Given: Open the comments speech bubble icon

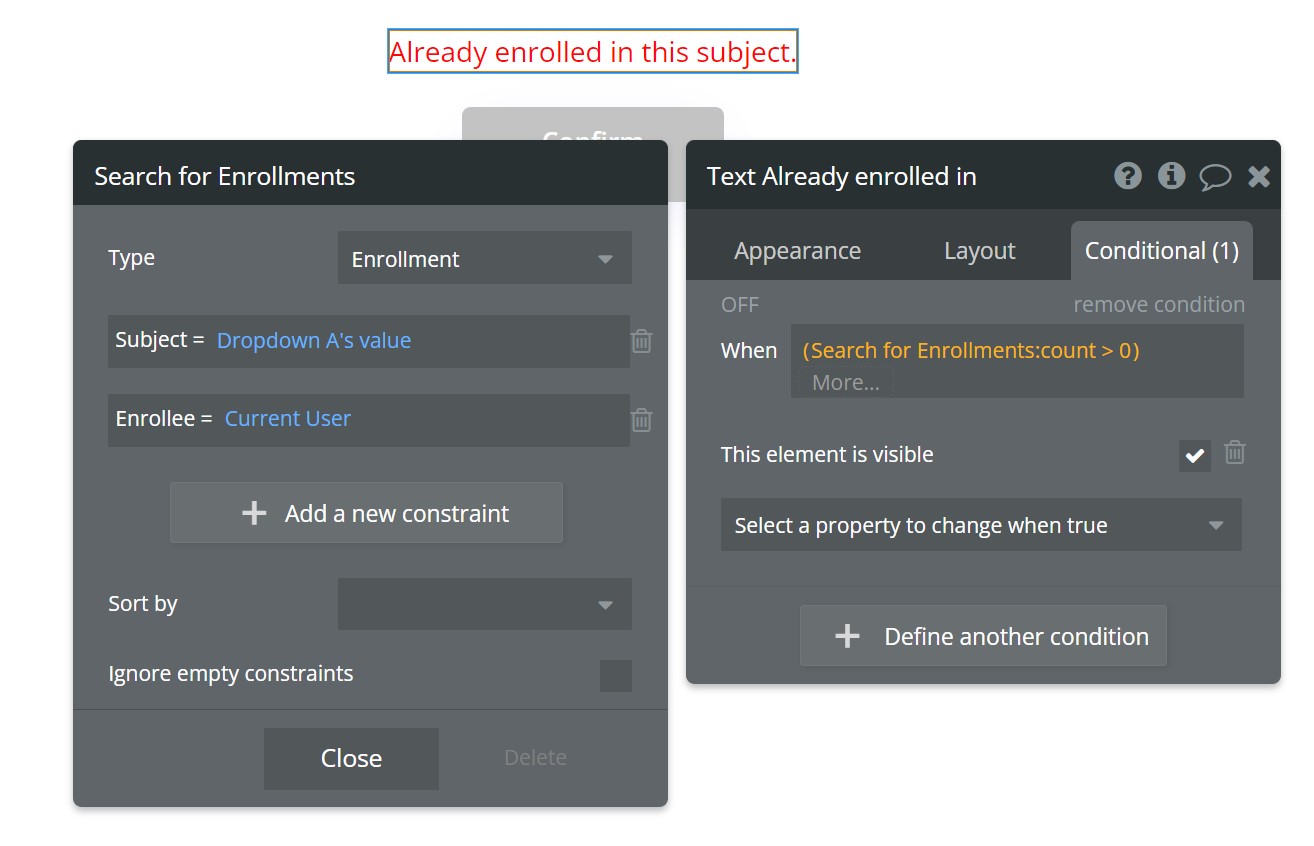Looking at the screenshot, I should 1215,177.
